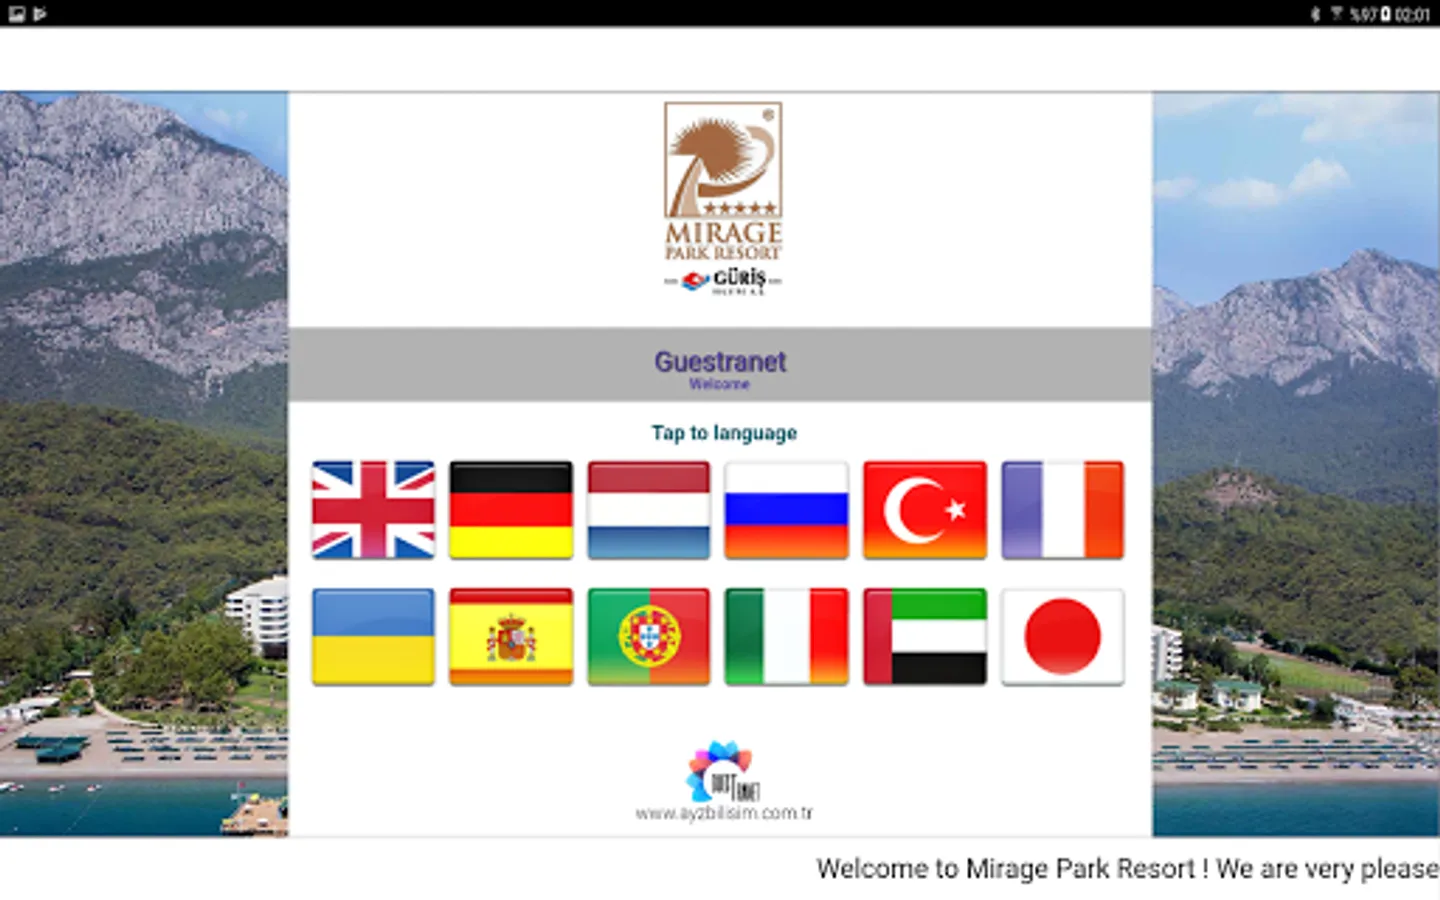The height and width of the screenshot is (900, 1440).
Task: Tap the Japanese flag language
Action: coord(1062,636)
